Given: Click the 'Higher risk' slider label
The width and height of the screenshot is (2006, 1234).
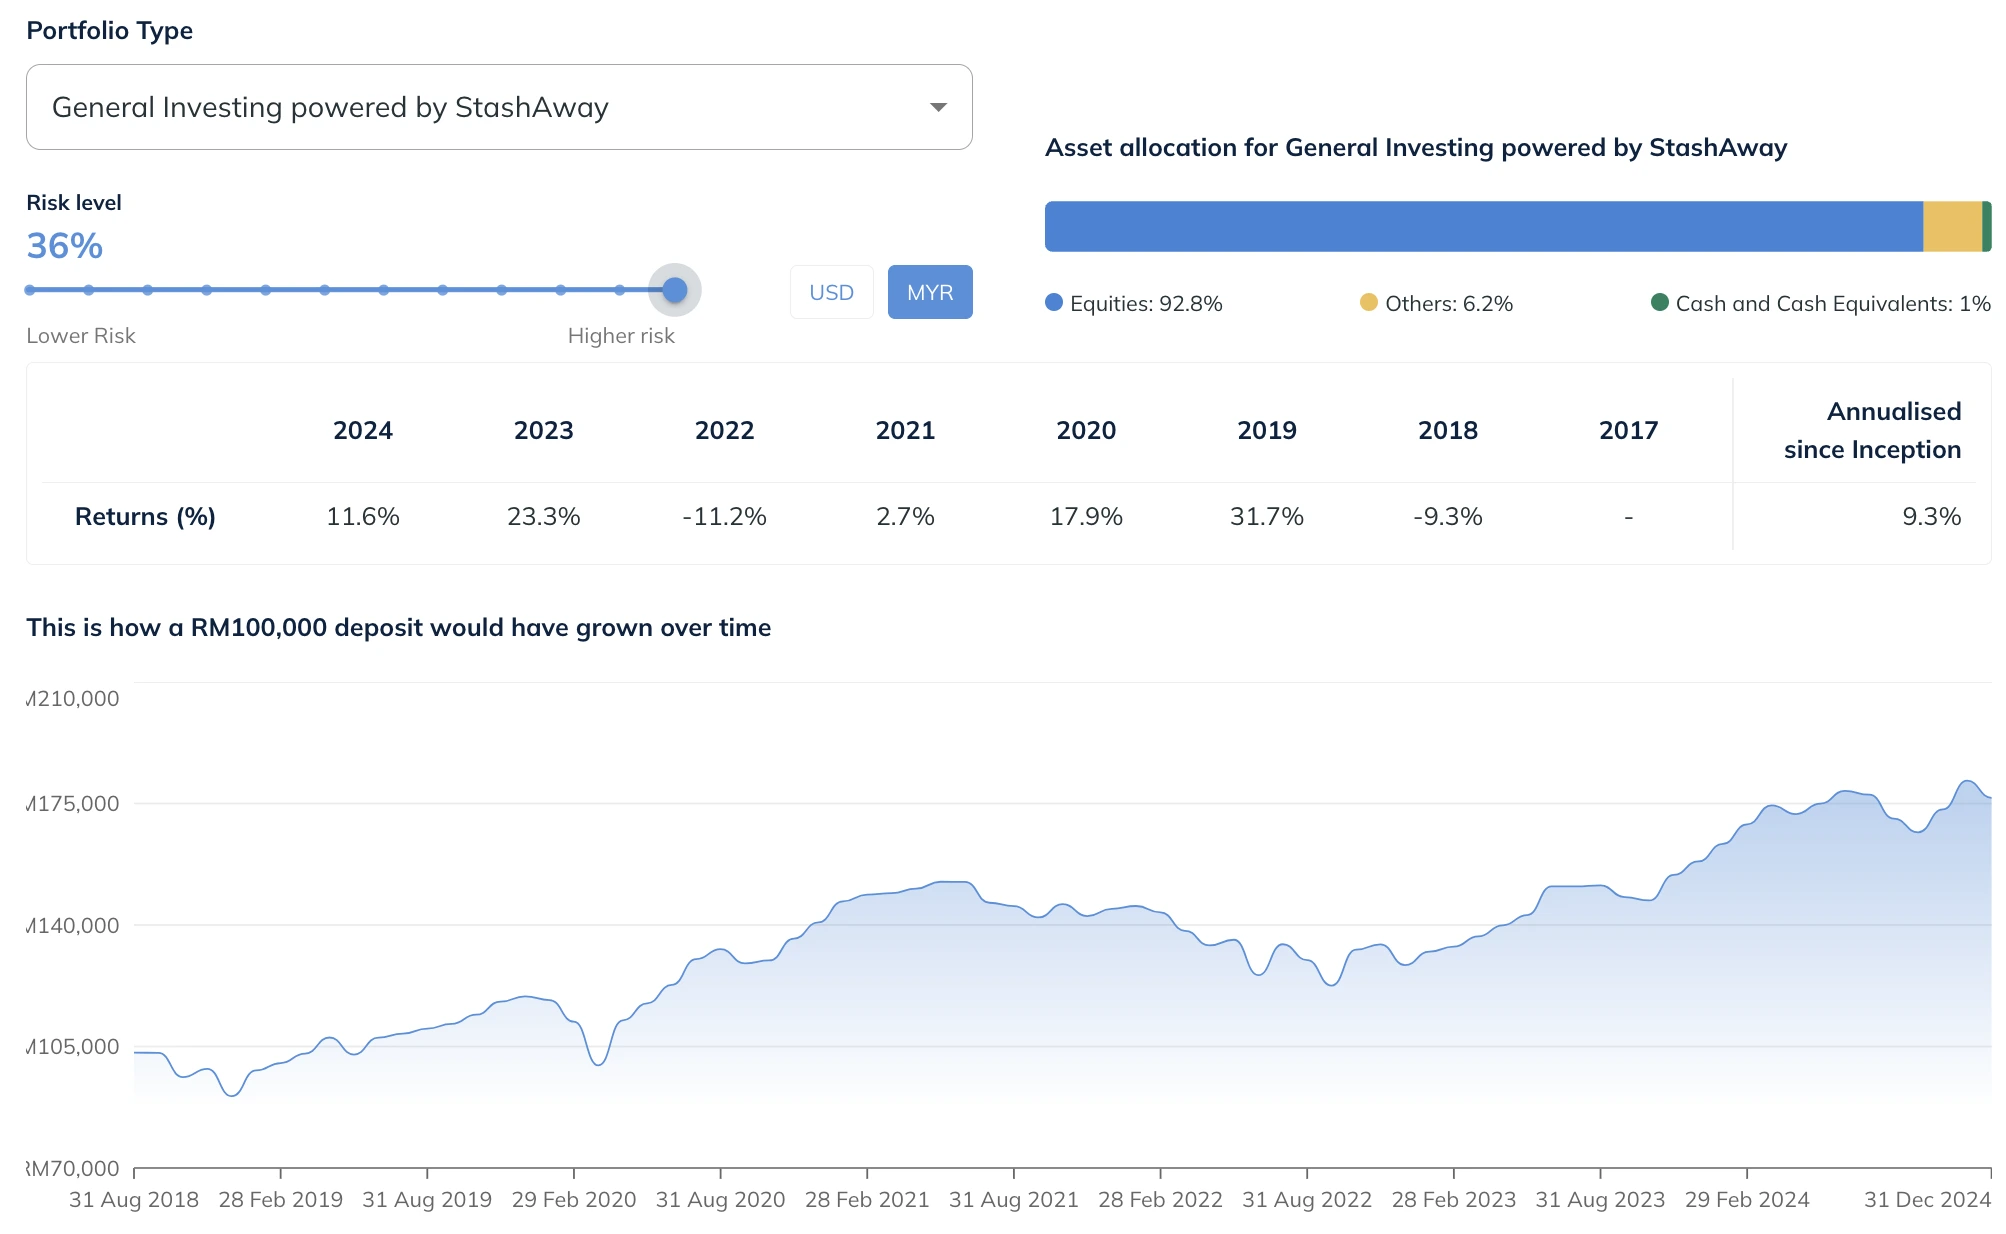Looking at the screenshot, I should (621, 336).
